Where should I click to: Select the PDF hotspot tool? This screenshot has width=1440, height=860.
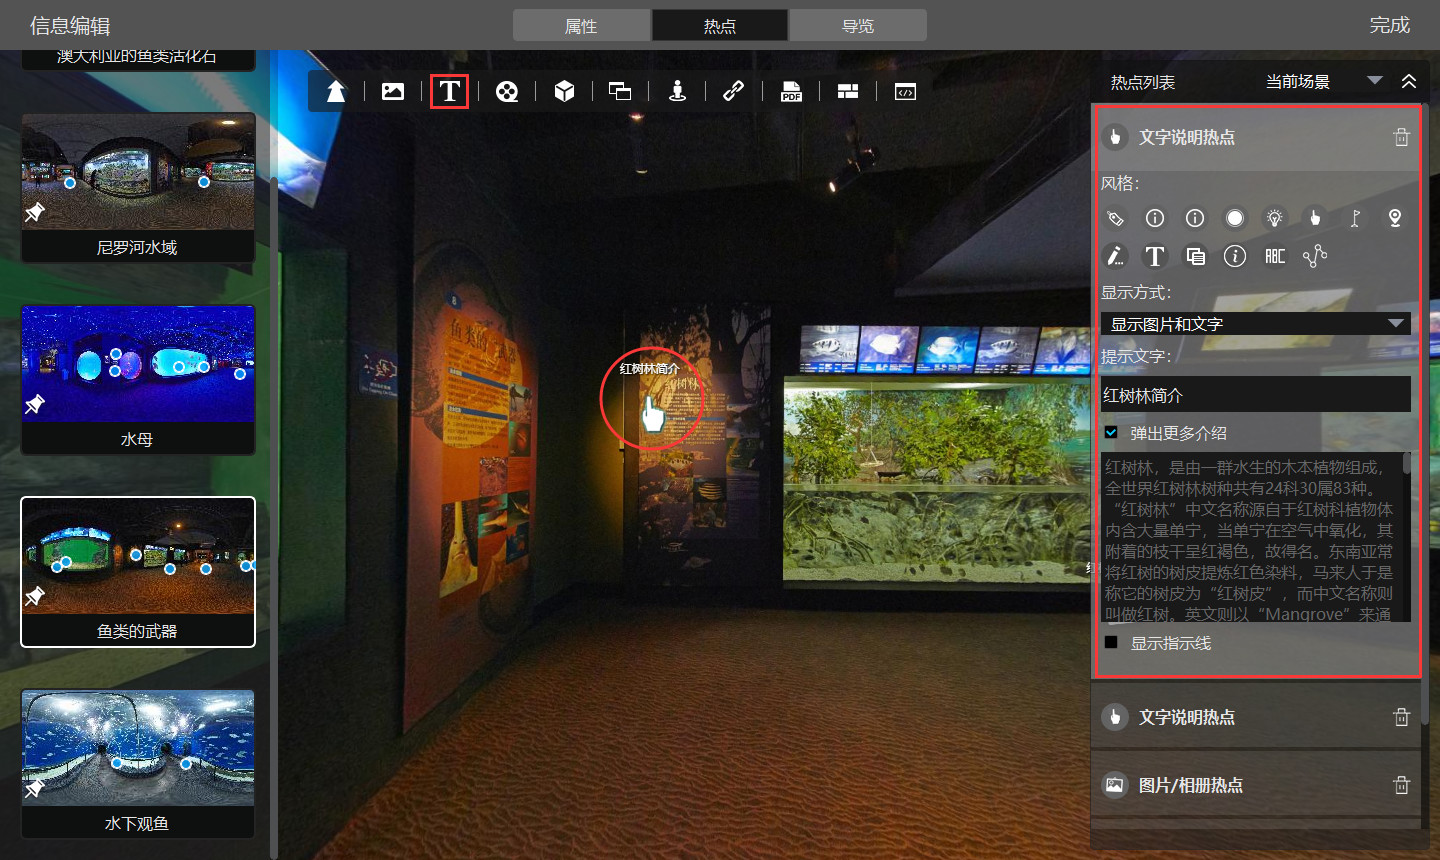point(791,91)
